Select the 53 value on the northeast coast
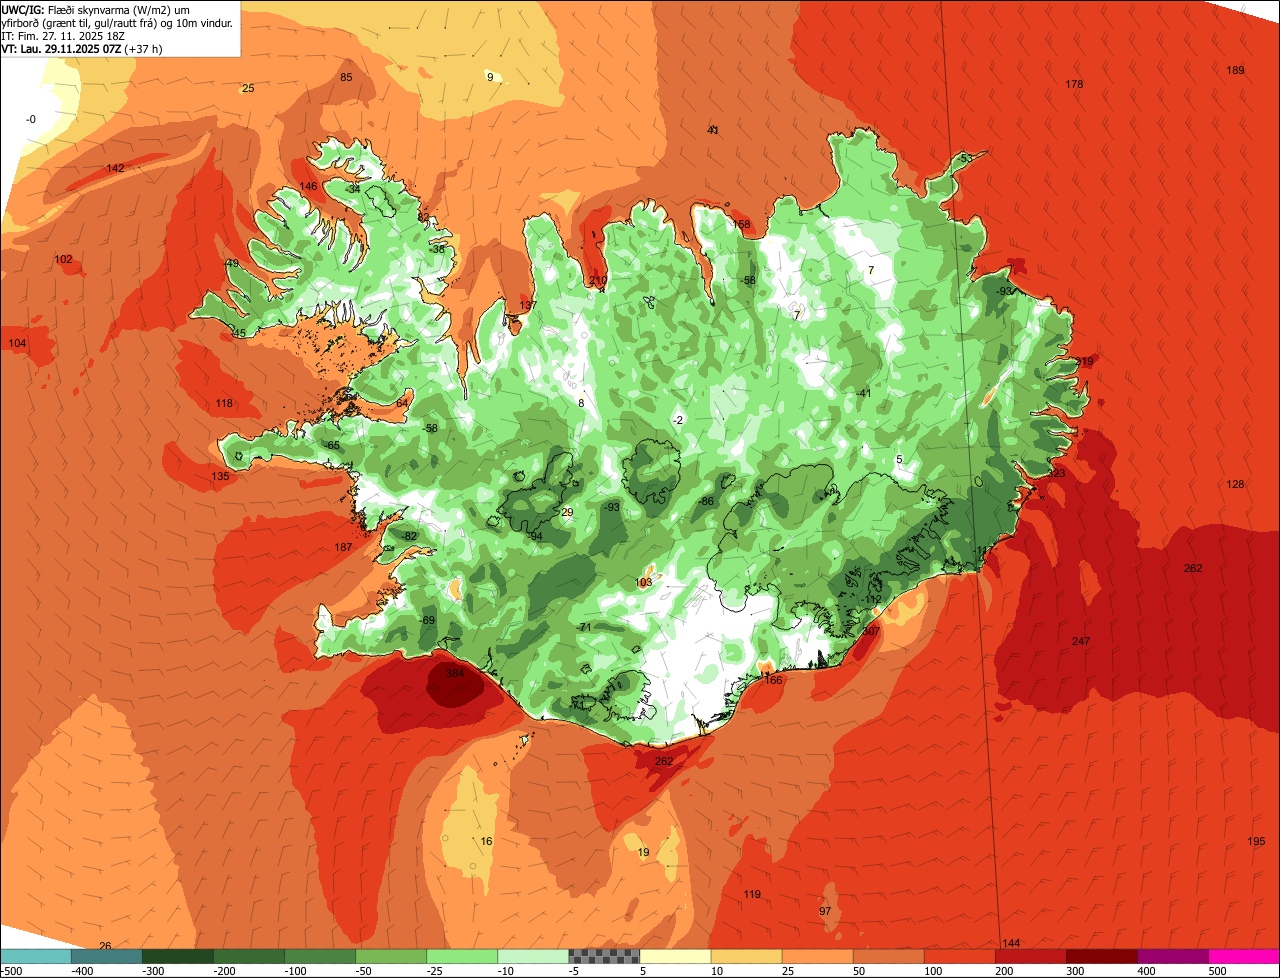The width and height of the screenshot is (1280, 978). 966,158
